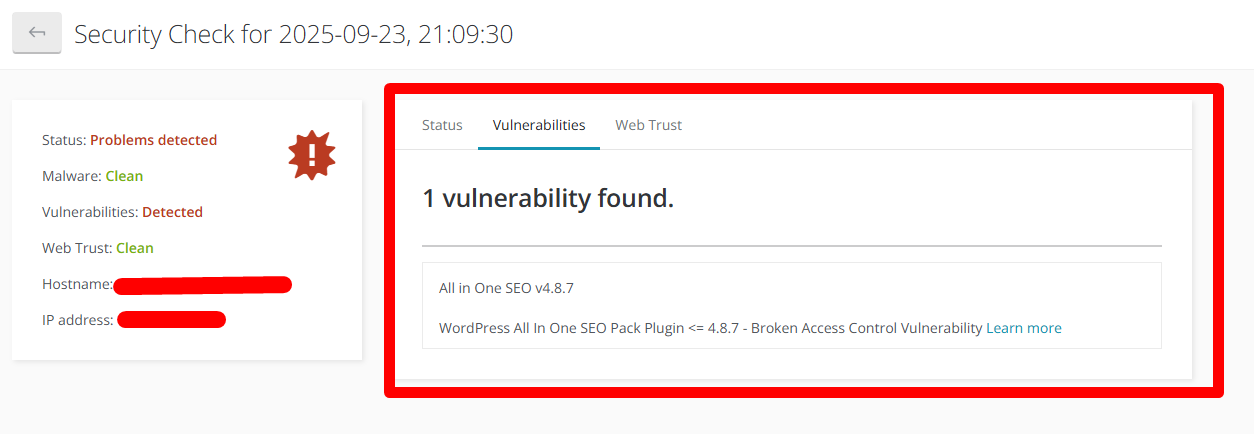1254x434 pixels.
Task: Click the redacted IP address value
Action: click(x=172, y=320)
